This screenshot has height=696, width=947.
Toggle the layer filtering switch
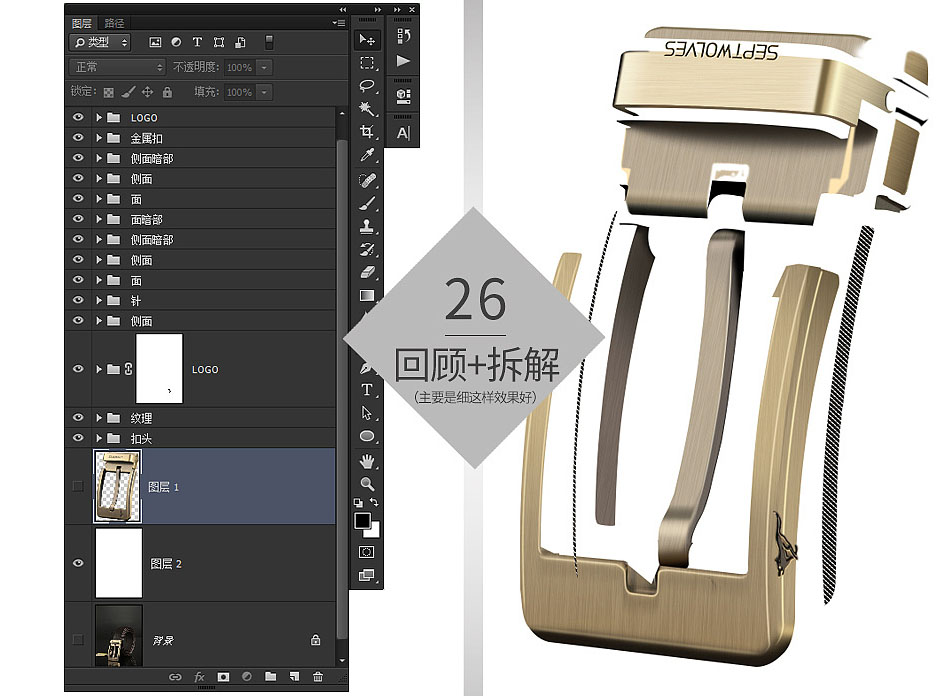(x=269, y=42)
